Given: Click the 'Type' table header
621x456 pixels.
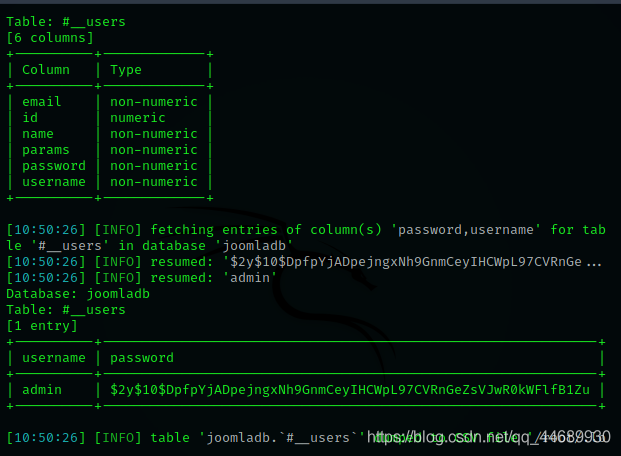Looking at the screenshot, I should [x=126, y=70].
